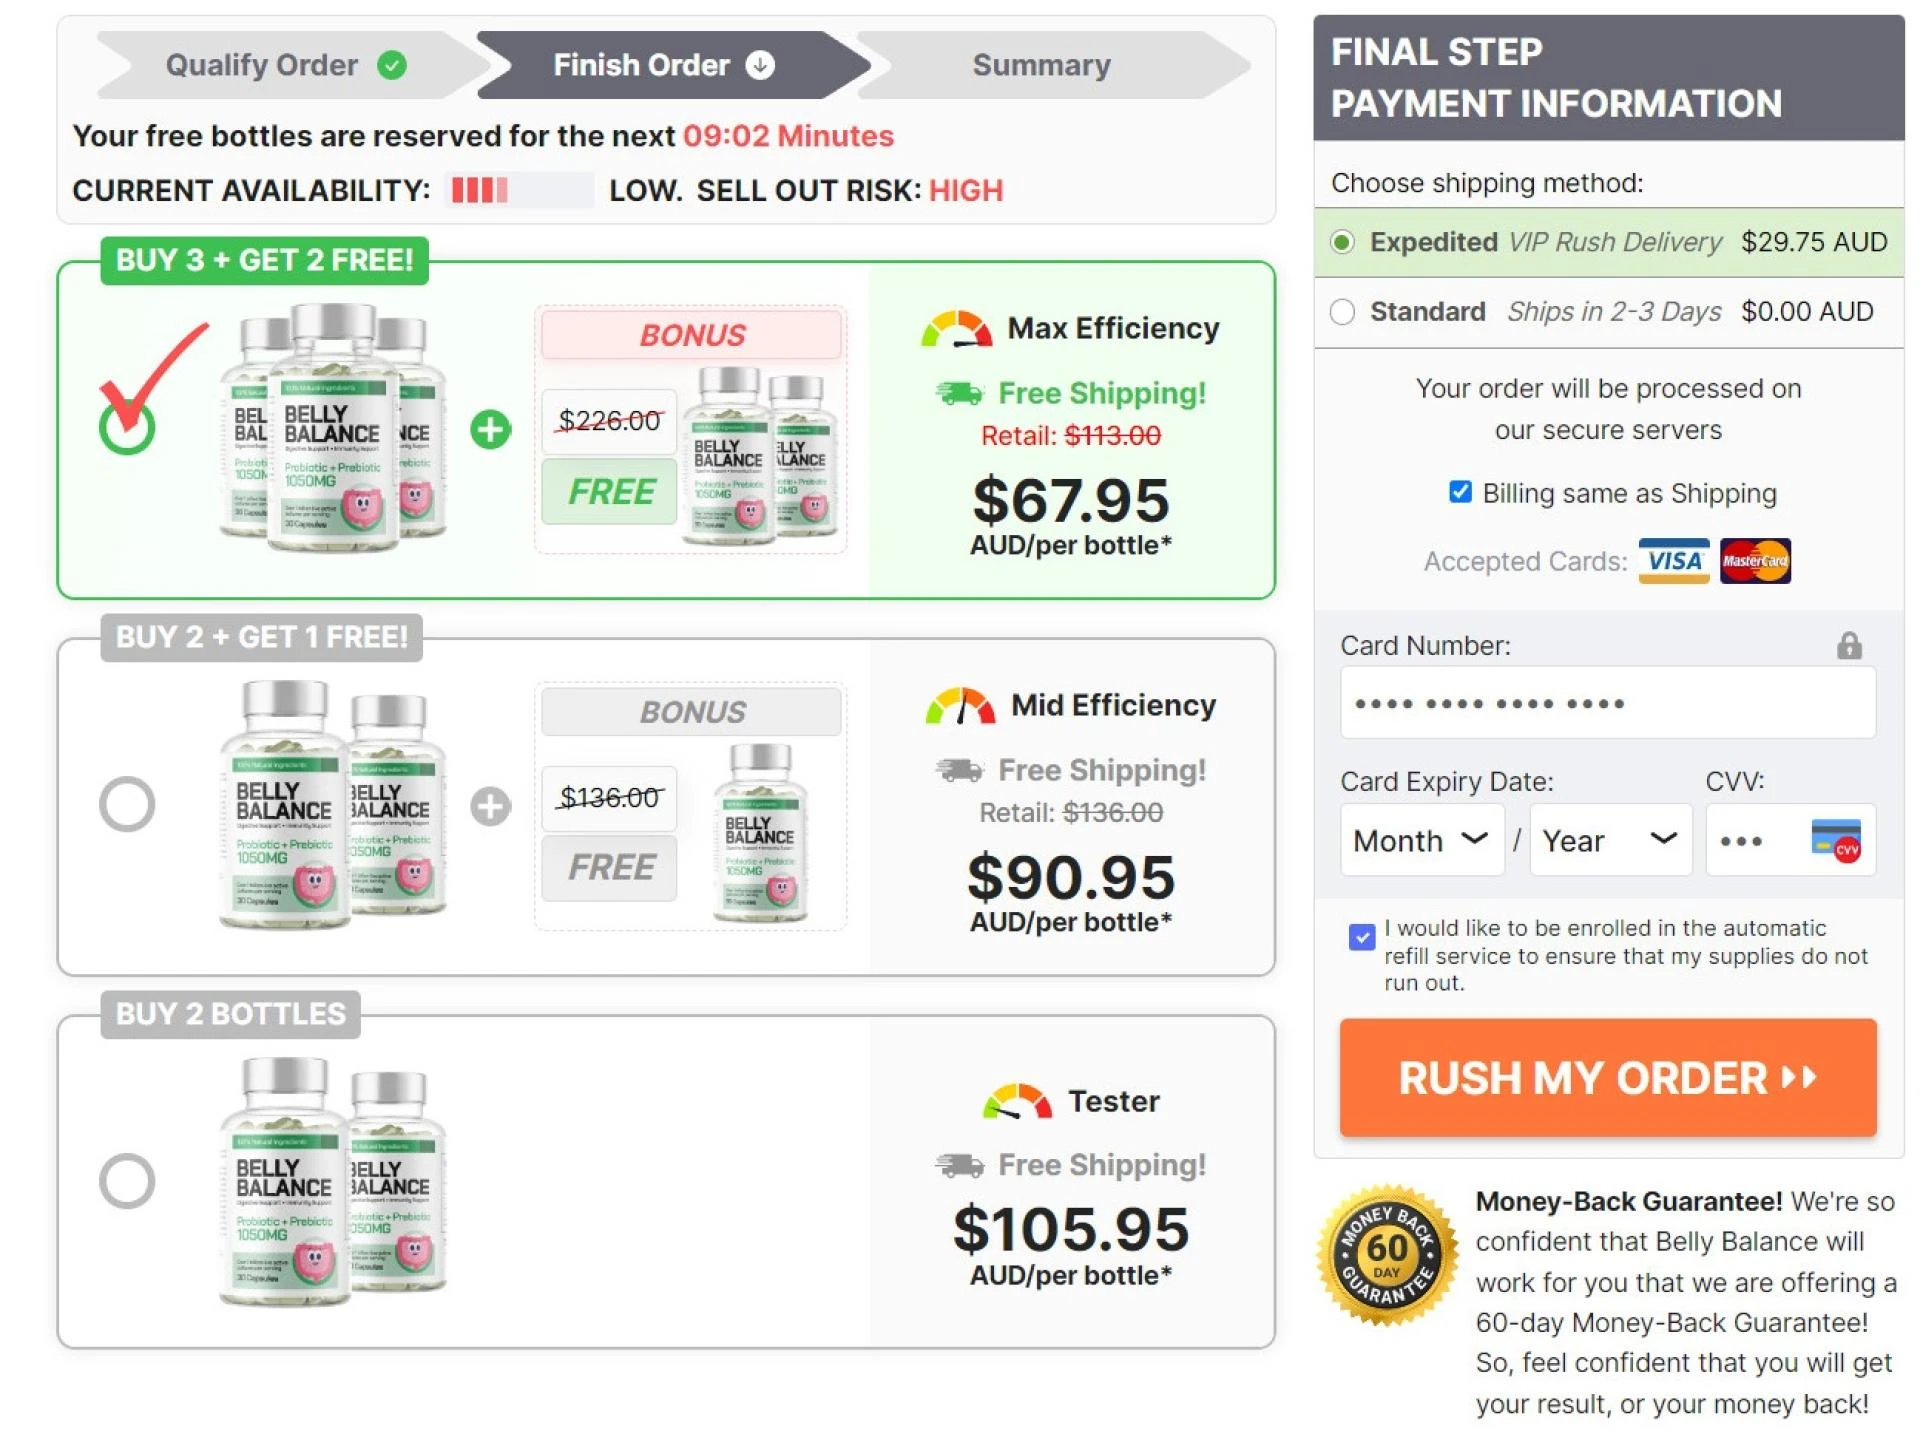The image size is (1920, 1431).
Task: Click the CVV card illustration icon
Action: pos(1835,841)
